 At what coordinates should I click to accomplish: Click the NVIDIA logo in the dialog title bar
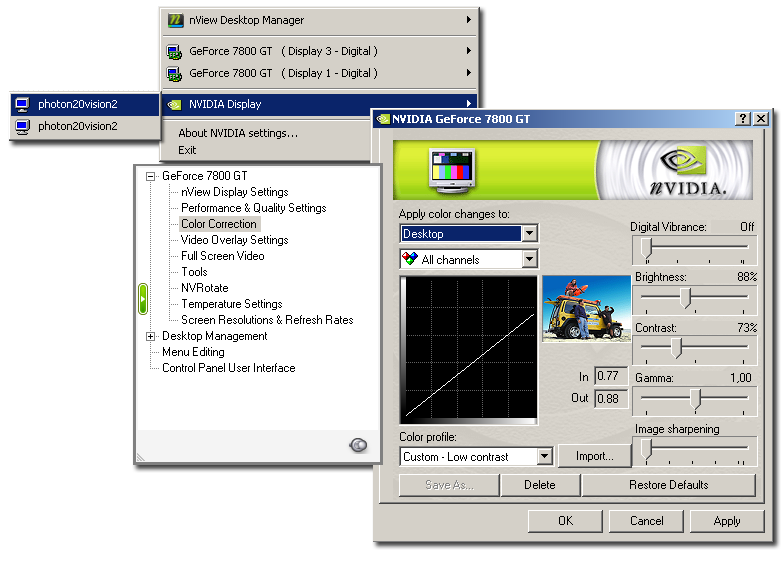click(x=383, y=119)
